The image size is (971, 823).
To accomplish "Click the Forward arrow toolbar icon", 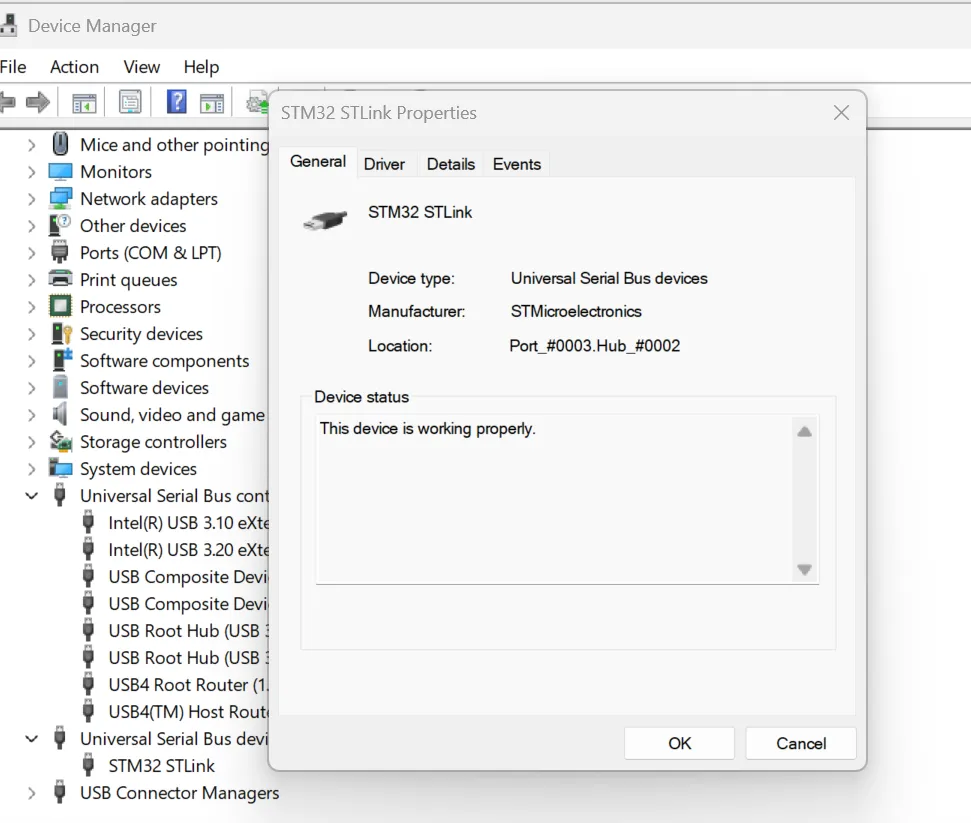I will (x=38, y=102).
